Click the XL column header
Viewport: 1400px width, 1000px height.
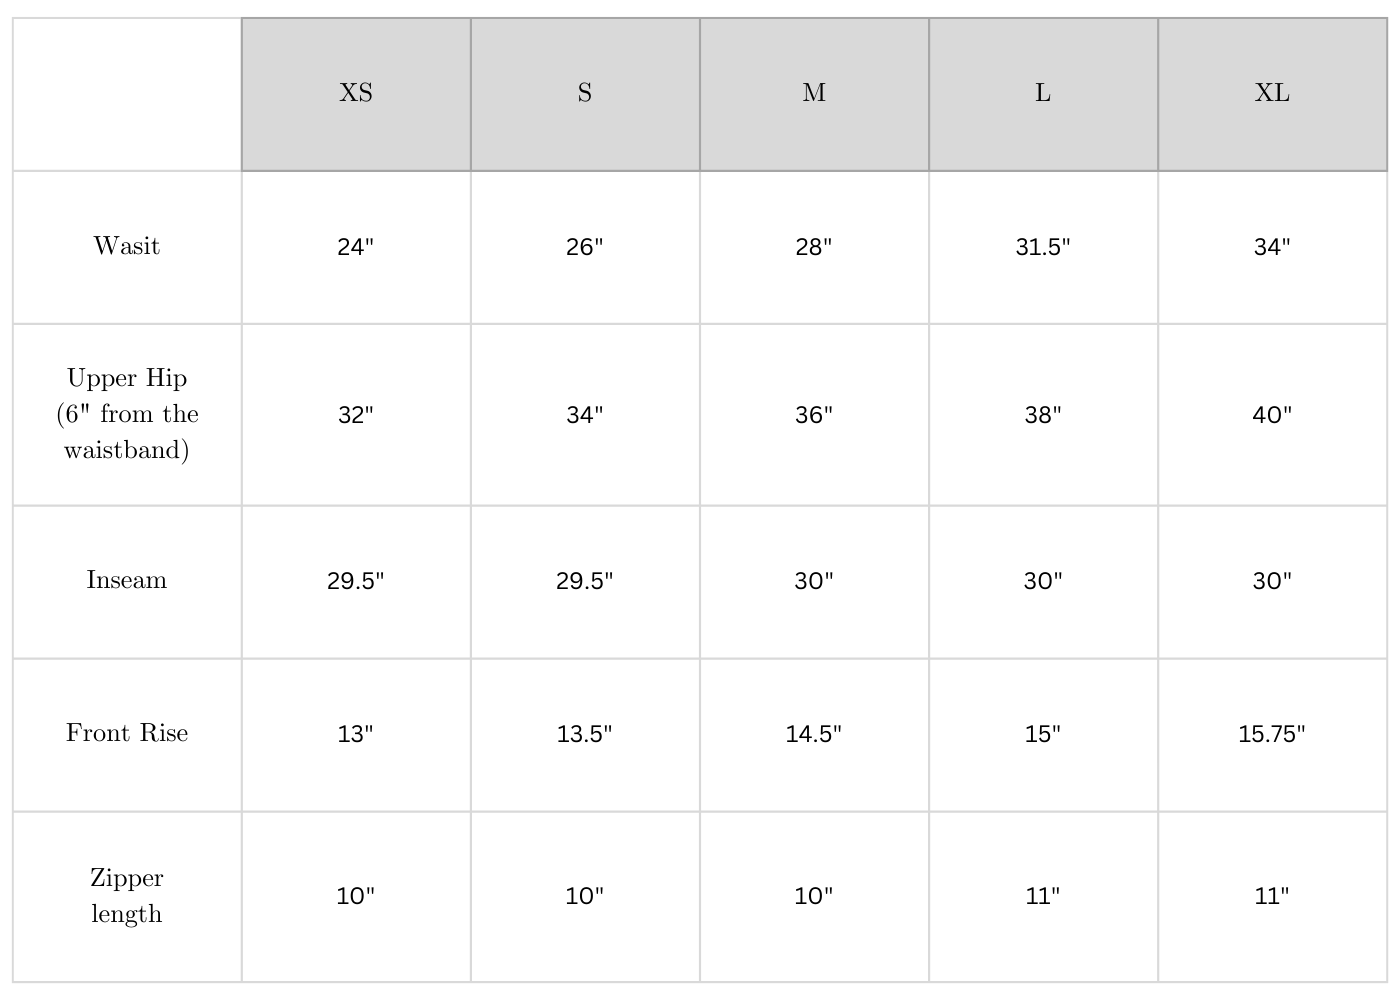[1272, 93]
